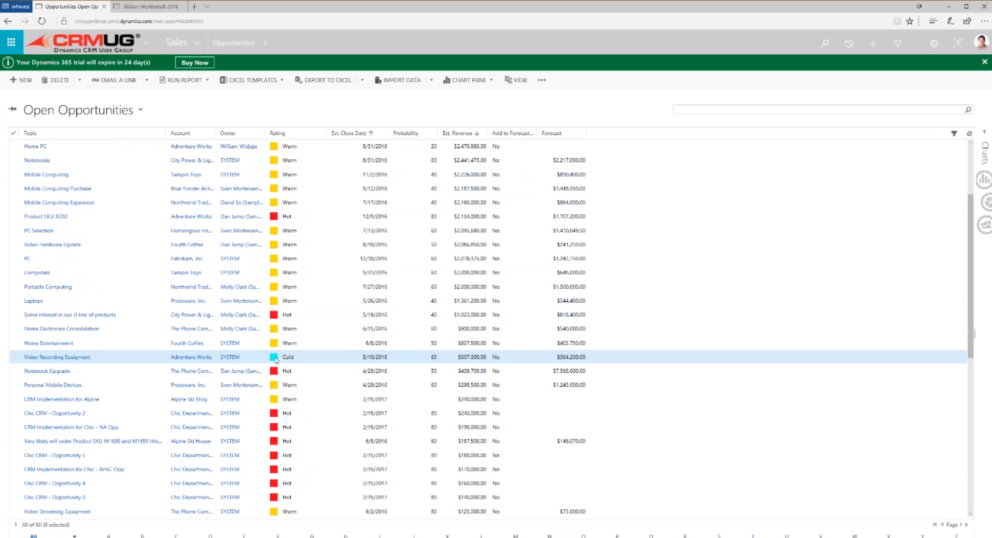
Task: Open the app launcher waffle icon
Action: tap(11, 42)
